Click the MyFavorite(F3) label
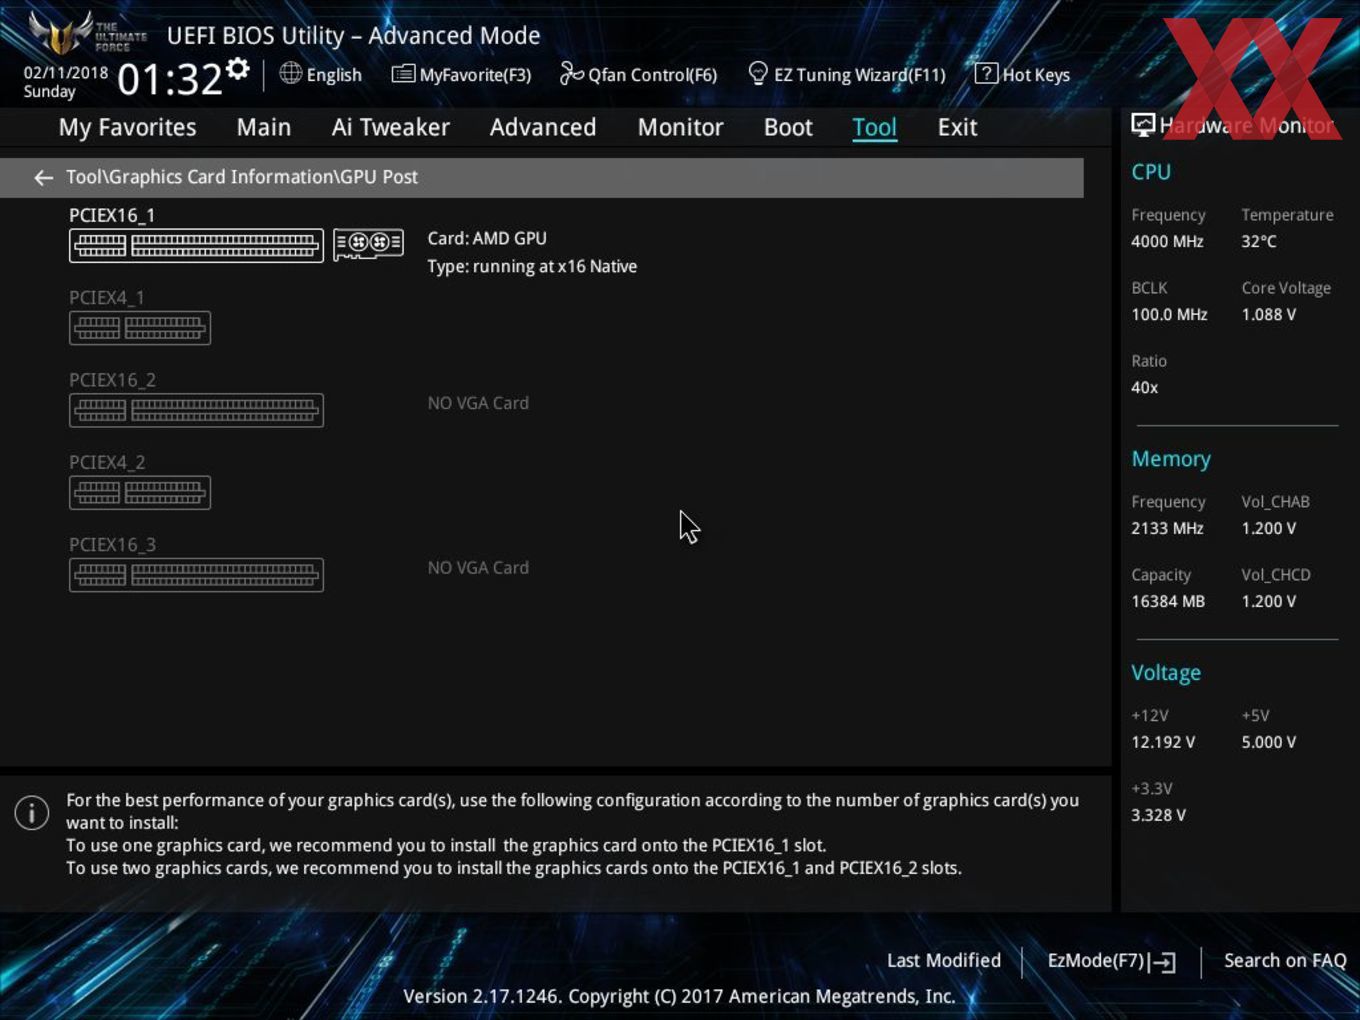The image size is (1360, 1020). pos(475,75)
